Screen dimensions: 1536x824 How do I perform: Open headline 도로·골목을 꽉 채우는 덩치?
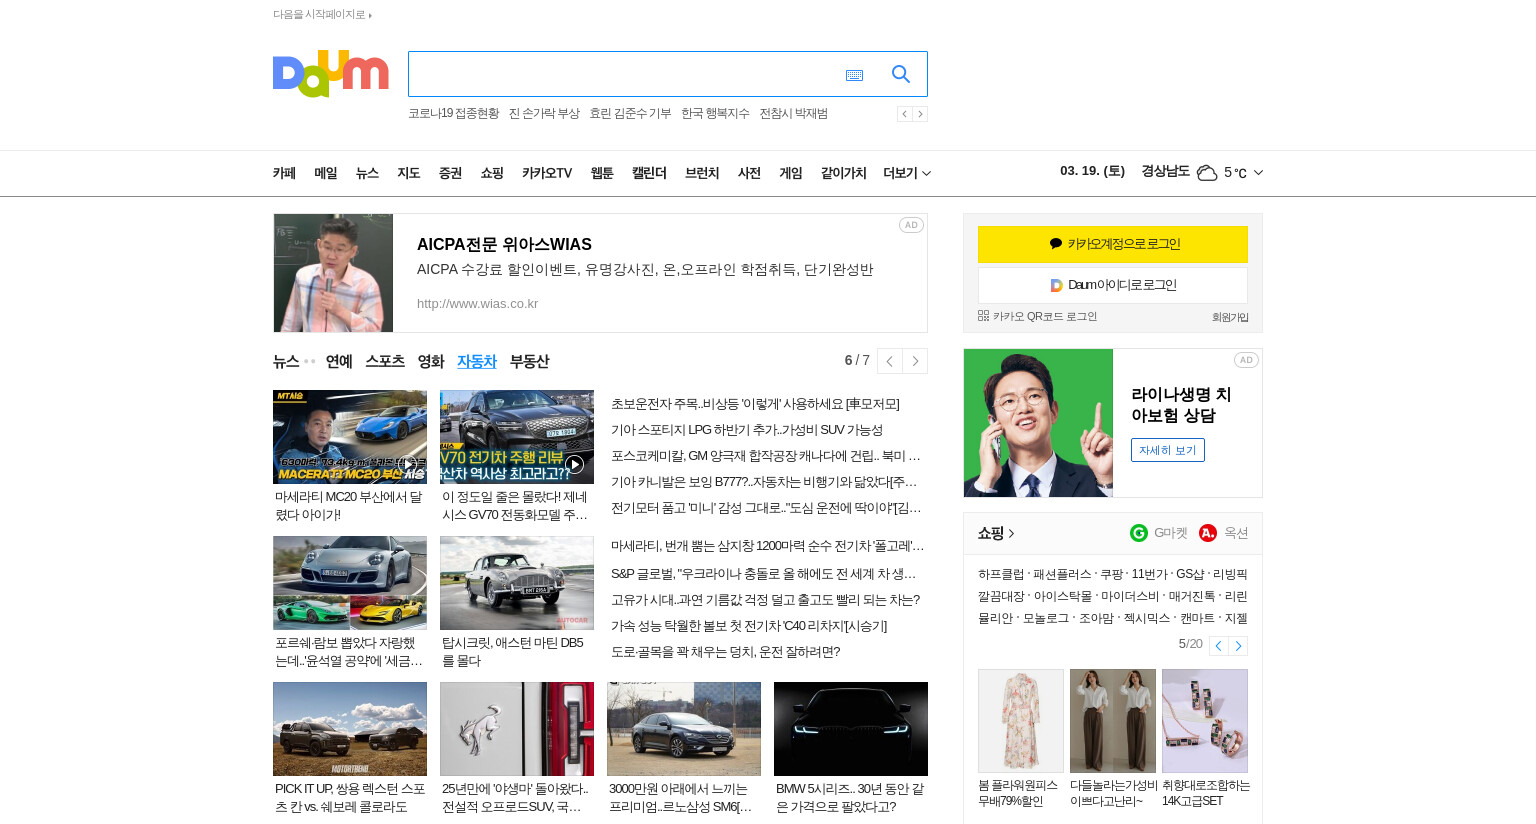[x=725, y=652]
